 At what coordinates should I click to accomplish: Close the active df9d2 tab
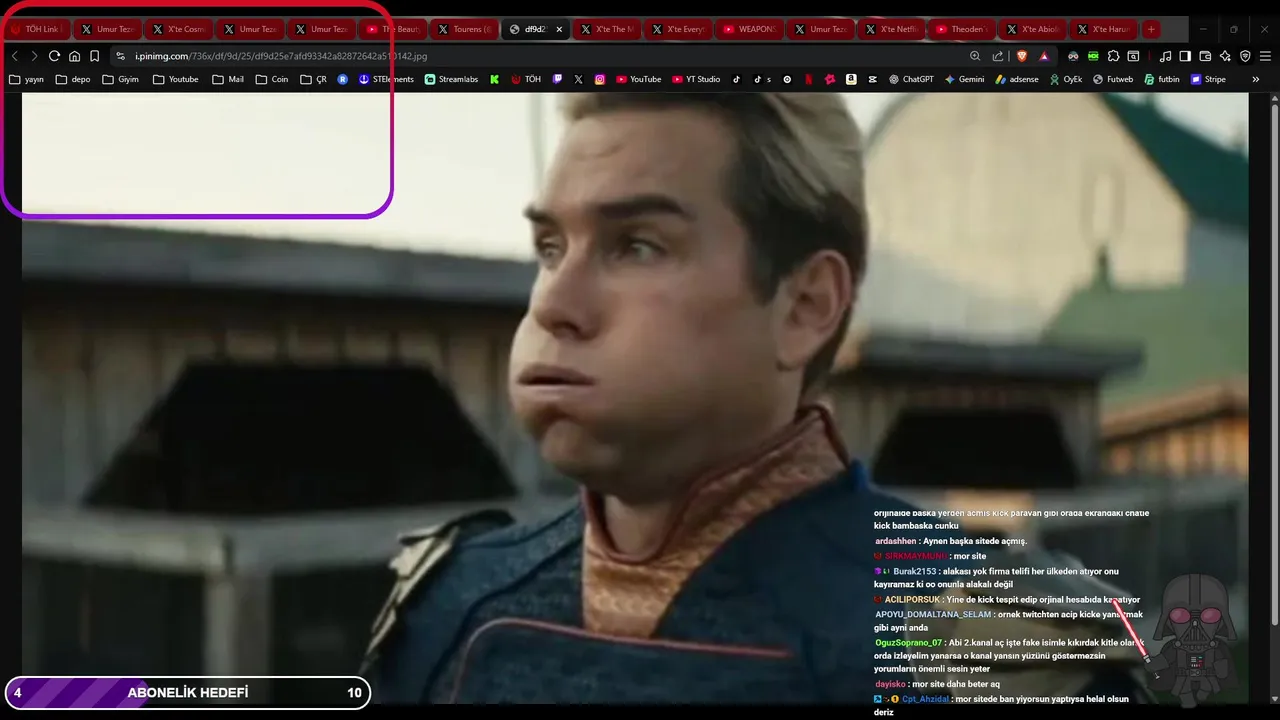559,29
